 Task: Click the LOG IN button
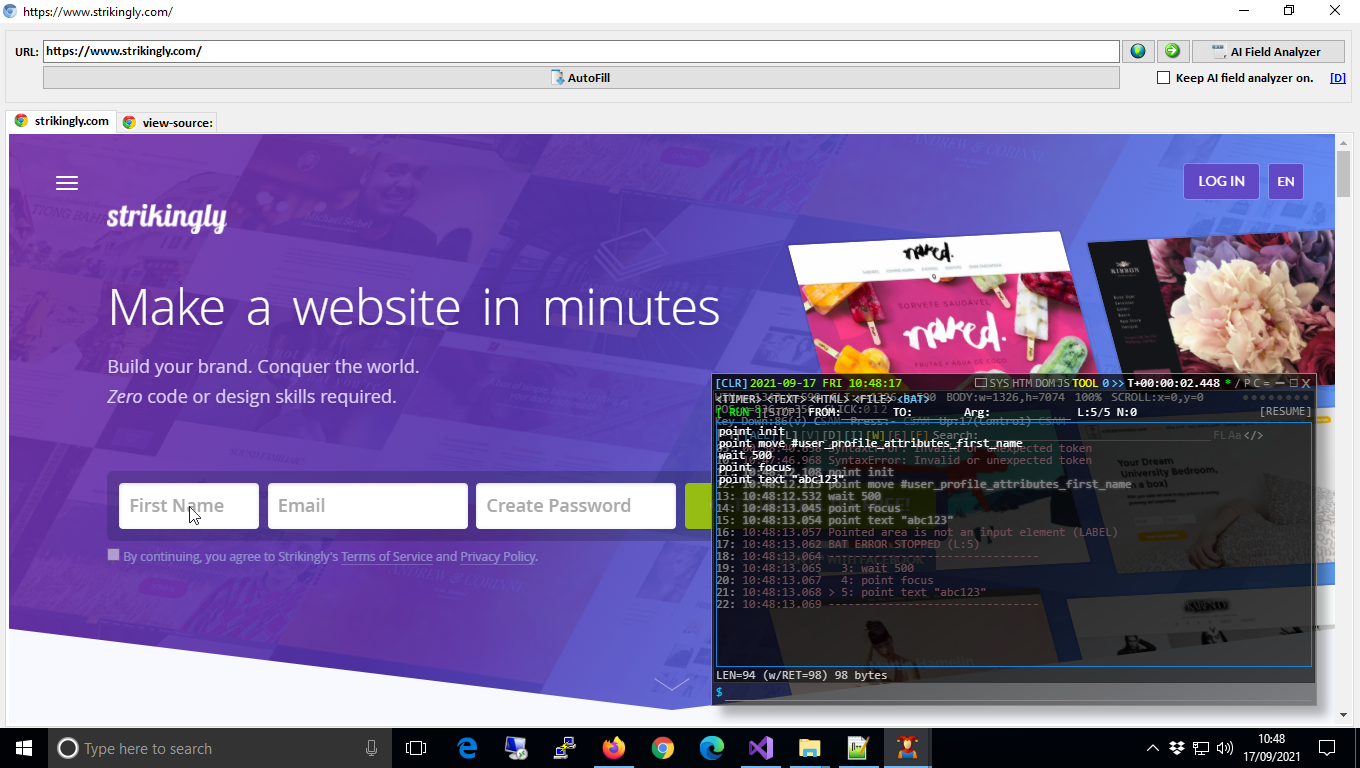pos(1221,181)
